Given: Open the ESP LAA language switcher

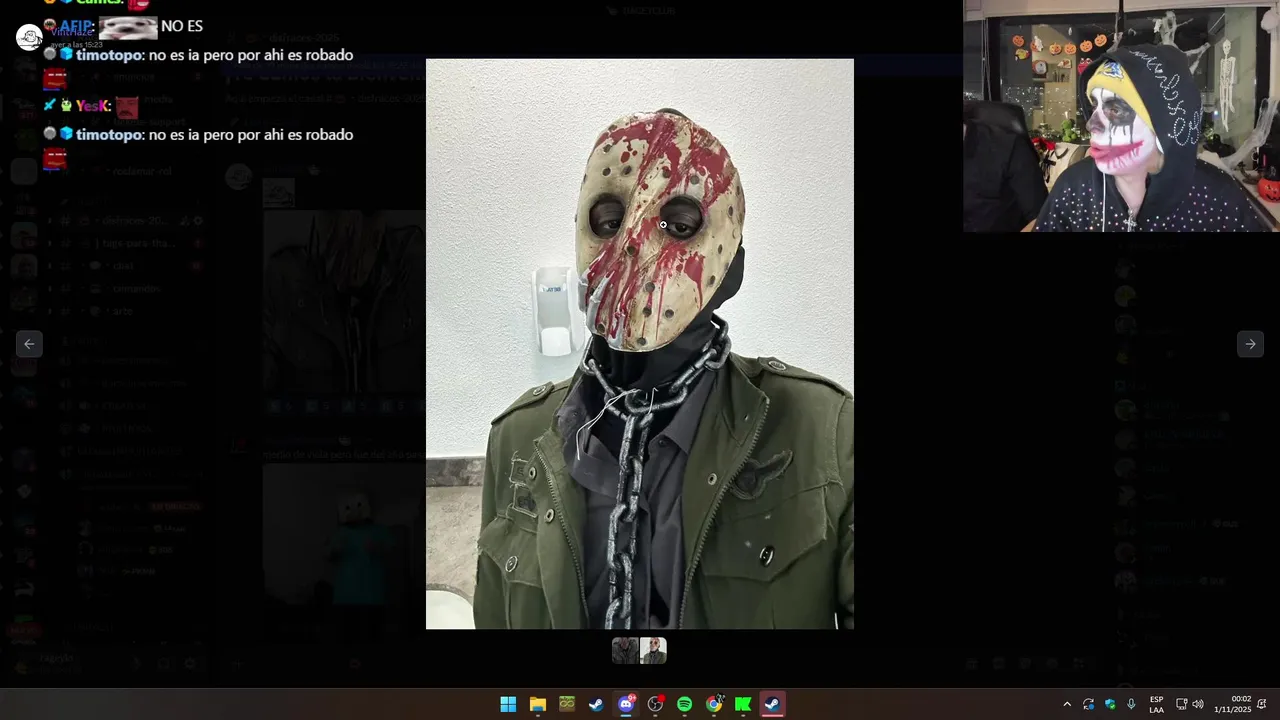Looking at the screenshot, I should tap(1157, 704).
